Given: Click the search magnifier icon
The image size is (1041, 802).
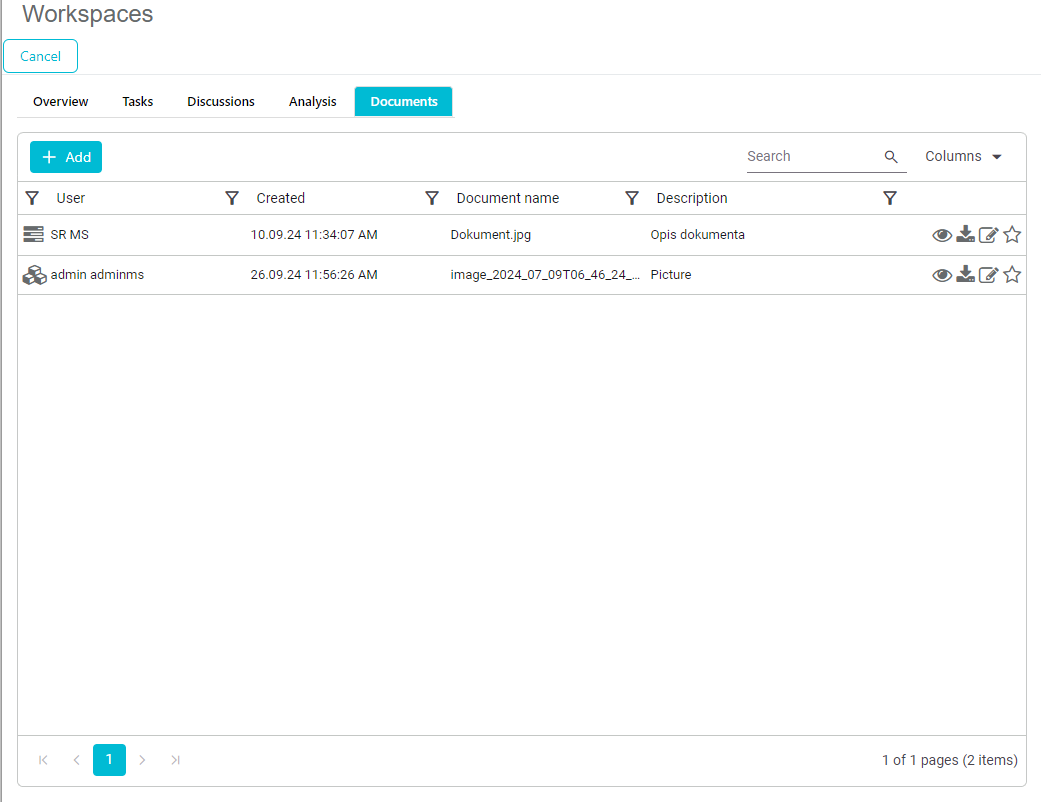Looking at the screenshot, I should 891,157.
